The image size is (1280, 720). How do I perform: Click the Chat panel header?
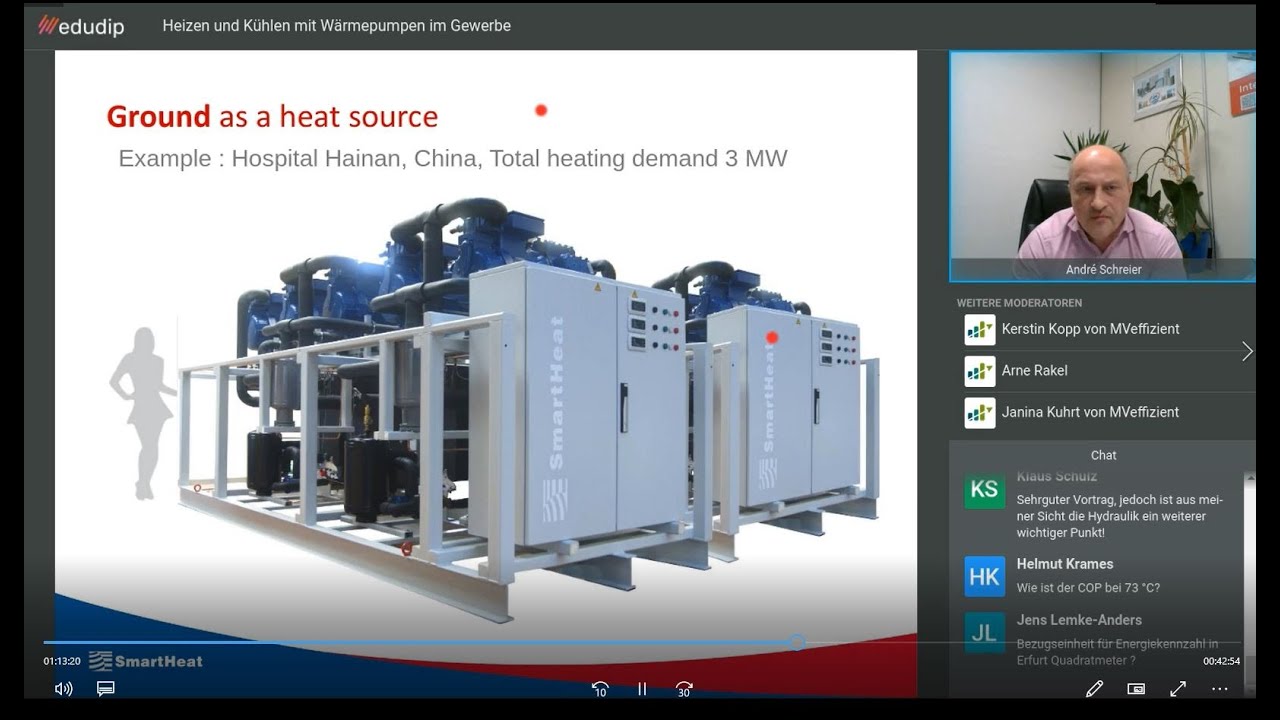1103,455
